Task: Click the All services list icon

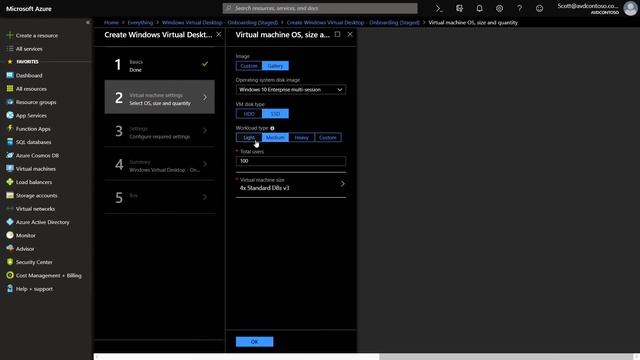Action: [10, 49]
